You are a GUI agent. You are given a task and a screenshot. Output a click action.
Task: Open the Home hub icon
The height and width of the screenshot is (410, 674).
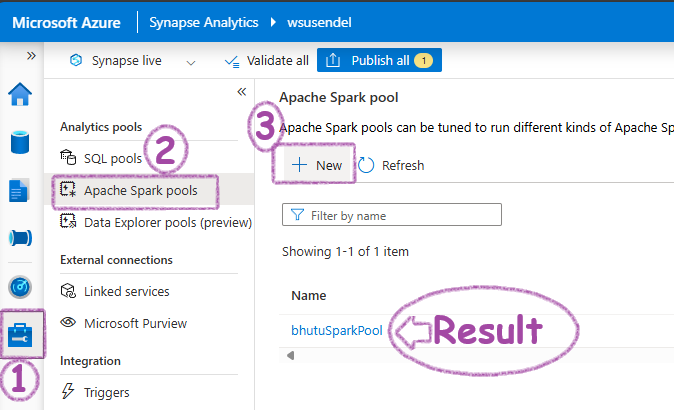(20, 94)
